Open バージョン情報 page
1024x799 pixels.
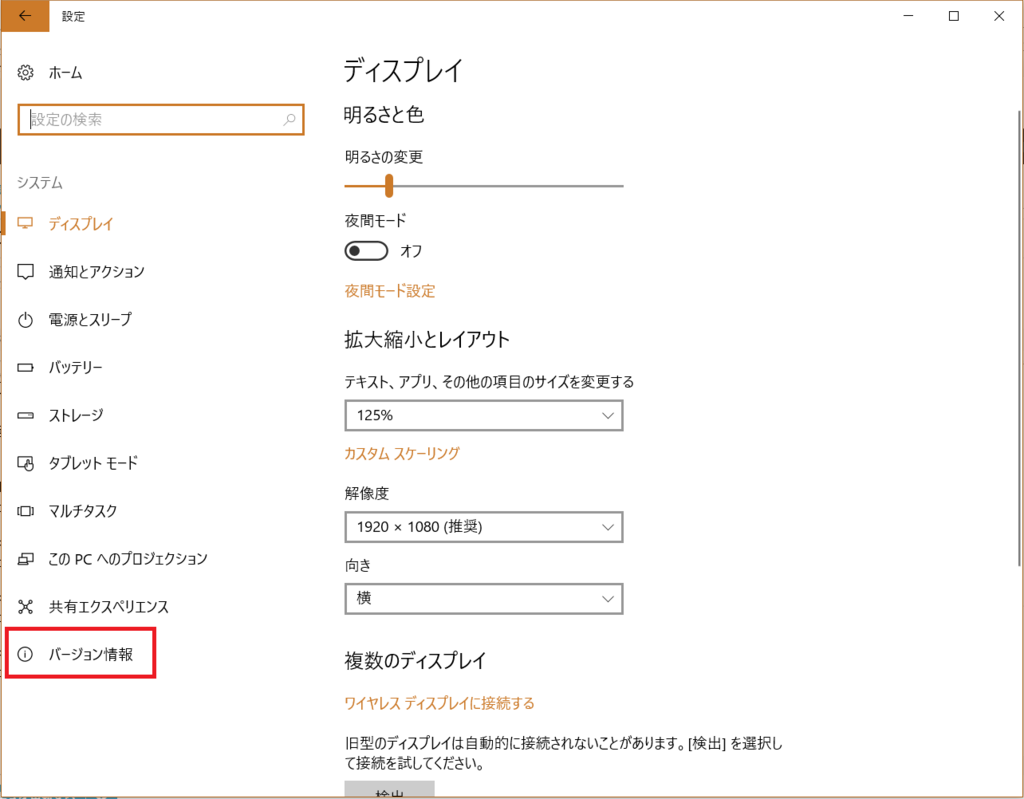91,654
